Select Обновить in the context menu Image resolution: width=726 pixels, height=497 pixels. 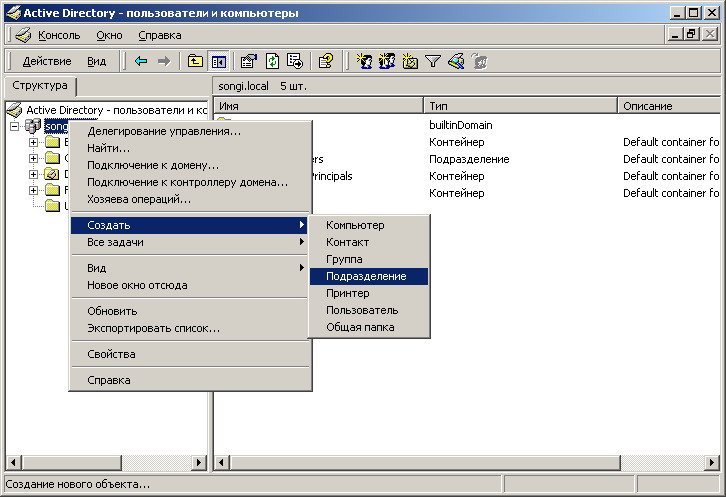pyautogui.click(x=189, y=311)
